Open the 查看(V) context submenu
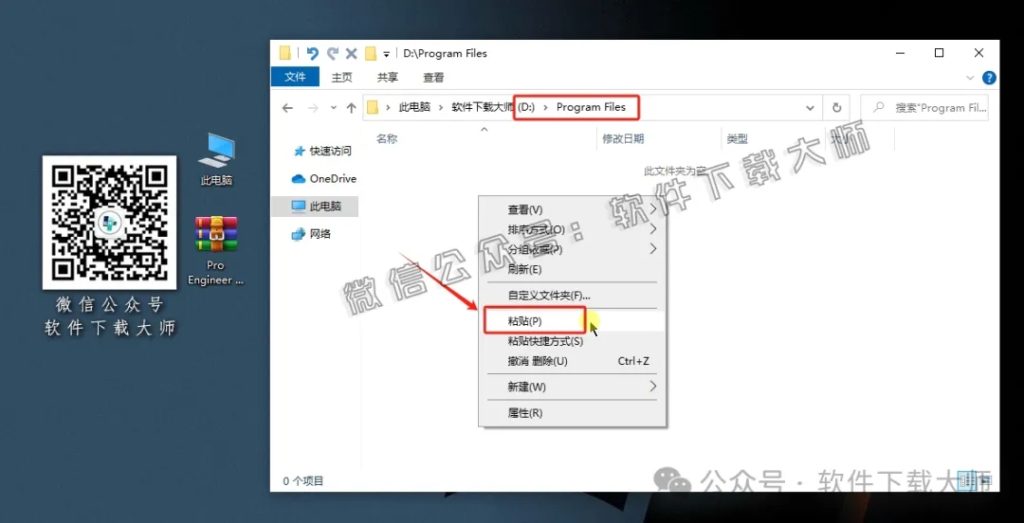This screenshot has height=523, width=1024. click(x=573, y=210)
